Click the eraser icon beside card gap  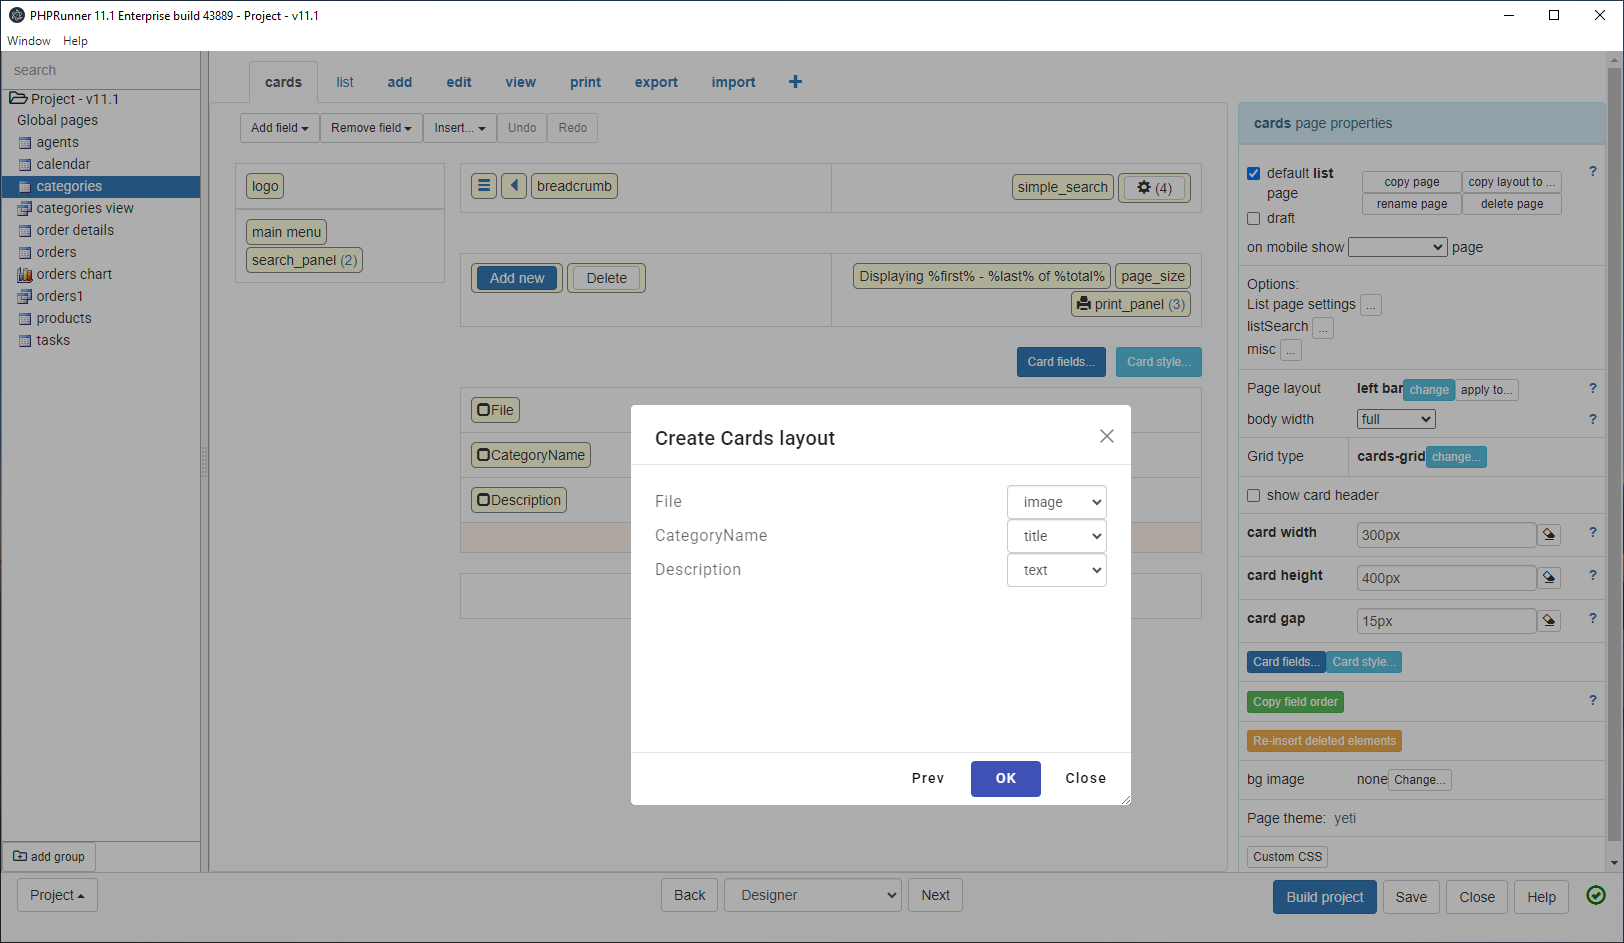tap(1549, 621)
